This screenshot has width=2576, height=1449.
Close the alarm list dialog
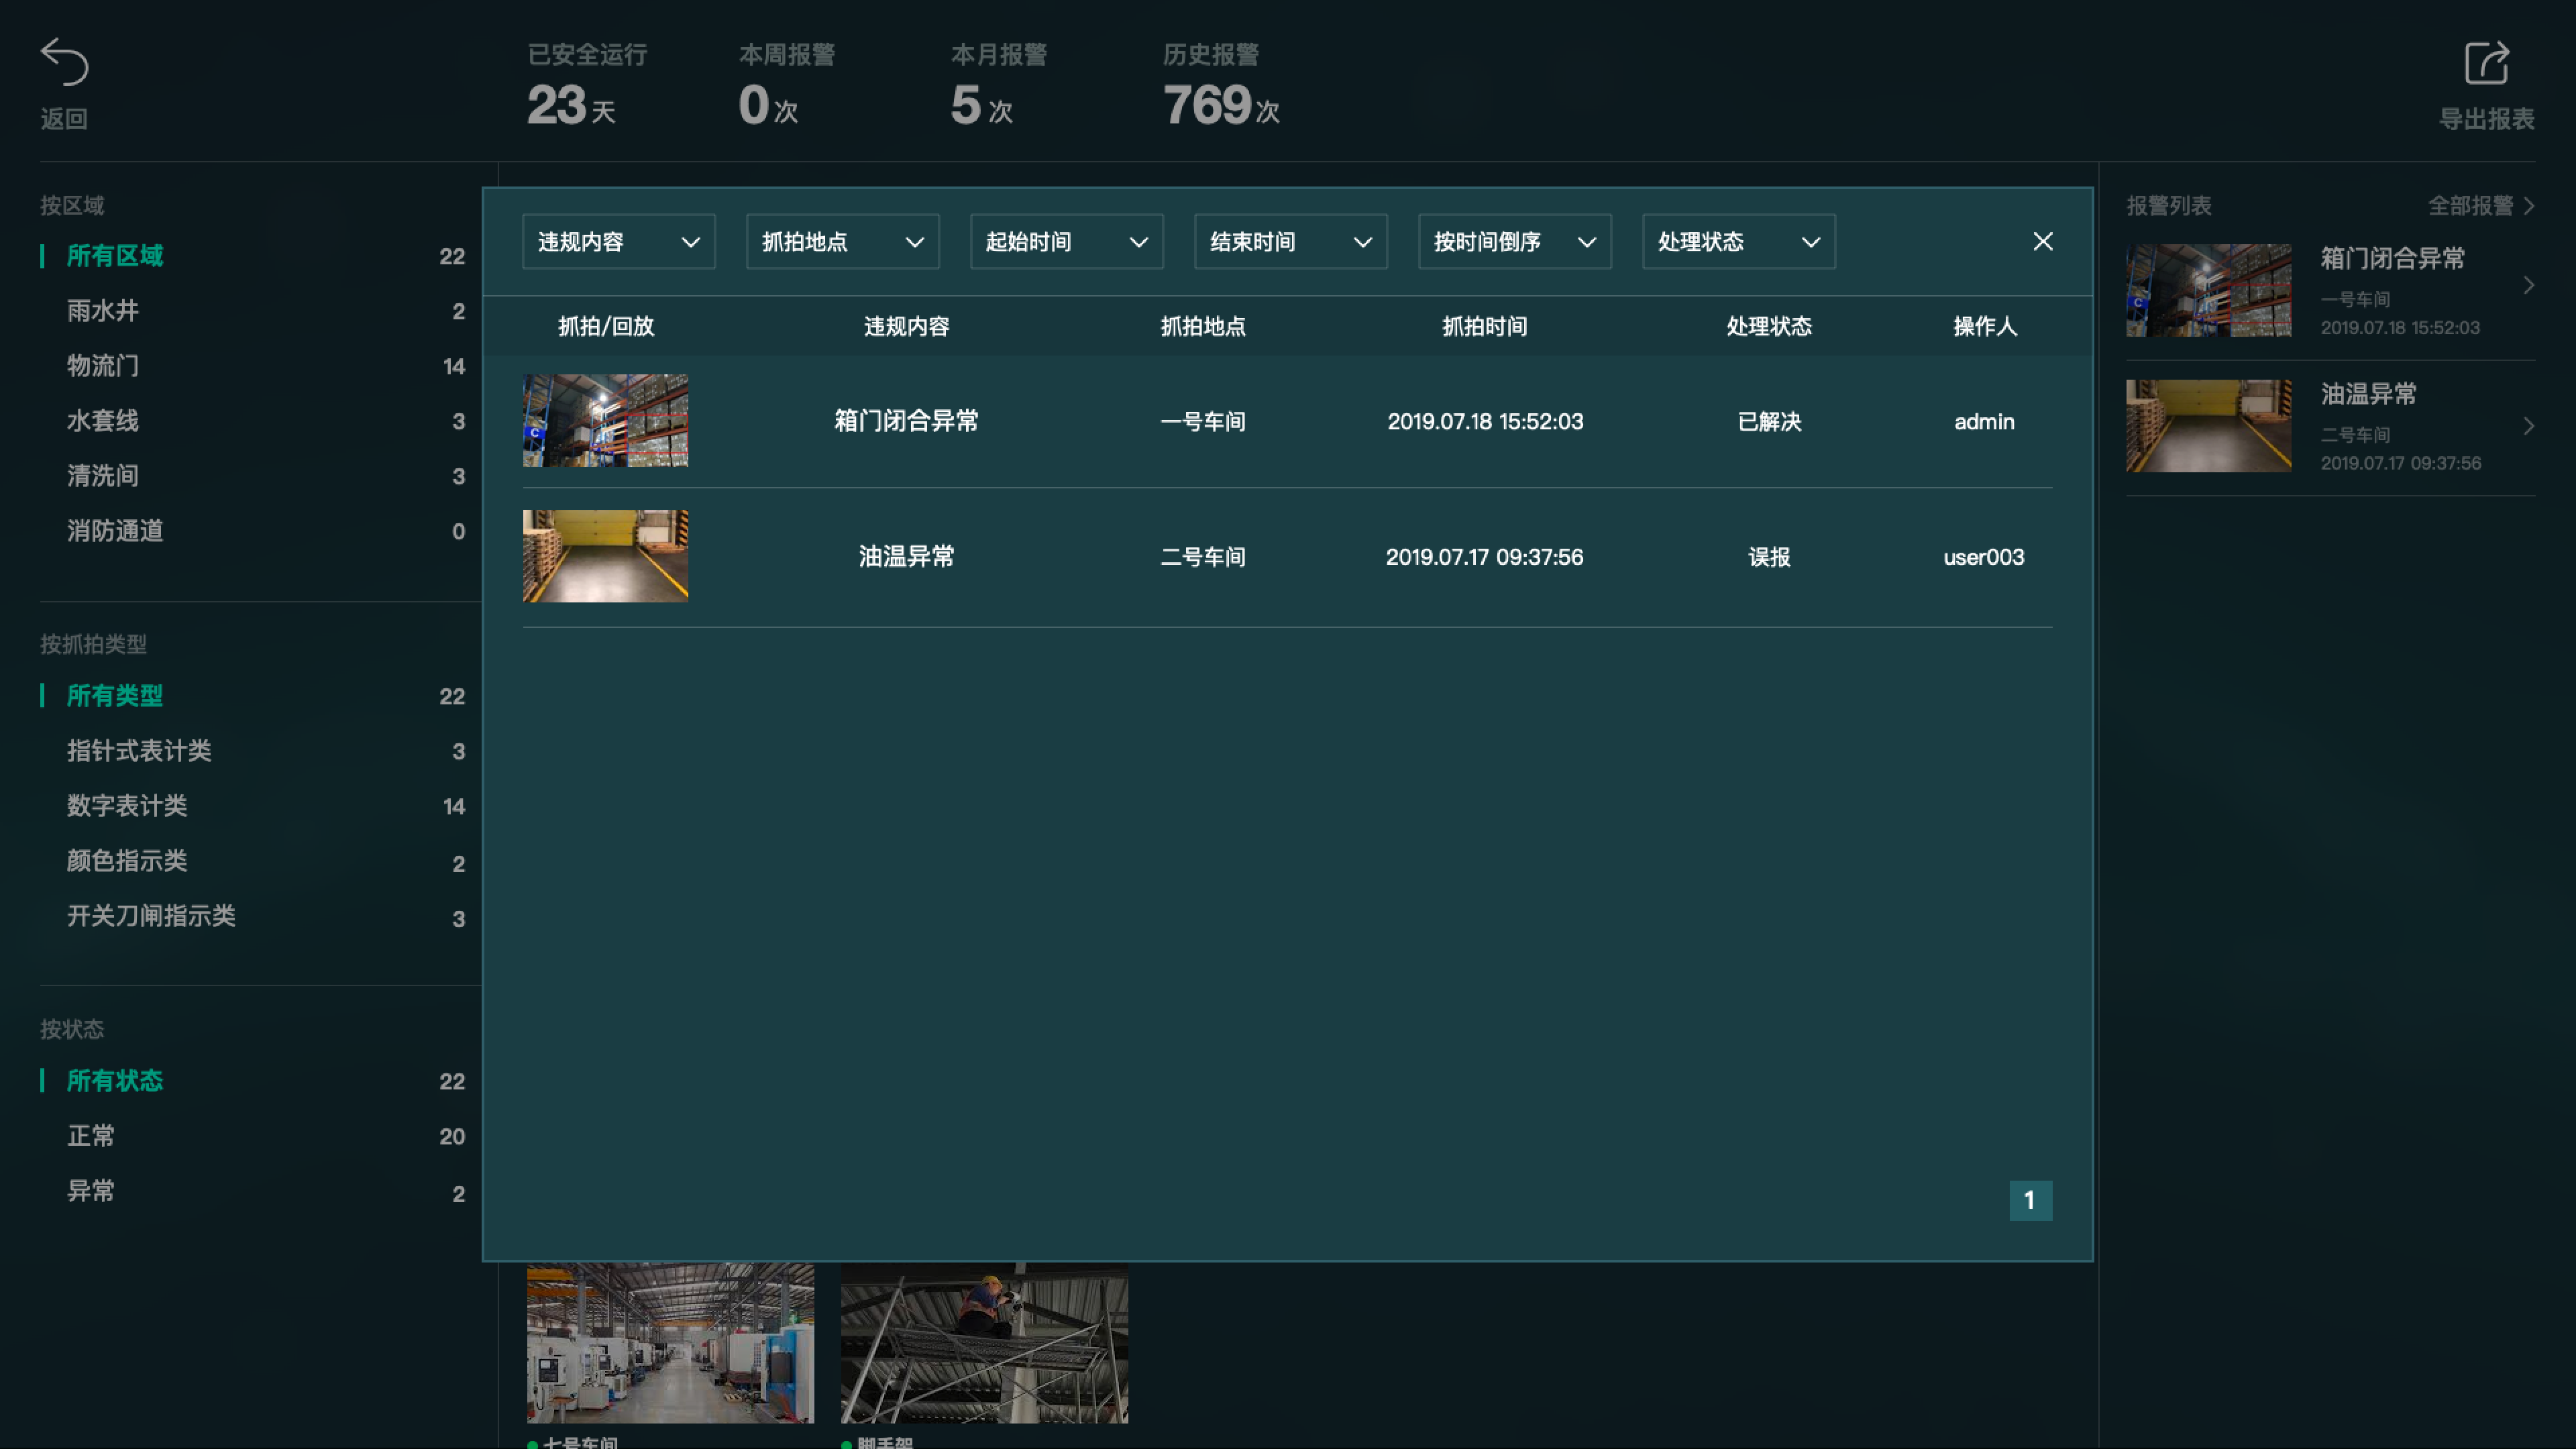2042,242
